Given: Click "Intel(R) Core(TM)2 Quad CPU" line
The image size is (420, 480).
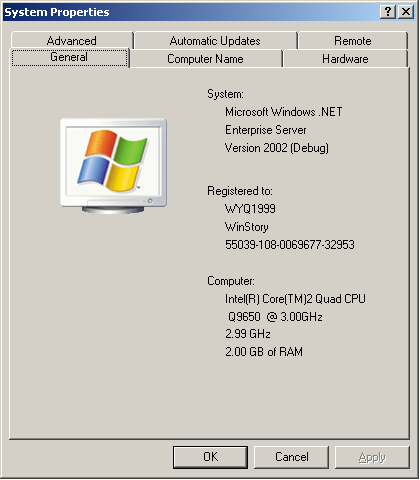Looking at the screenshot, I should tap(295, 299).
